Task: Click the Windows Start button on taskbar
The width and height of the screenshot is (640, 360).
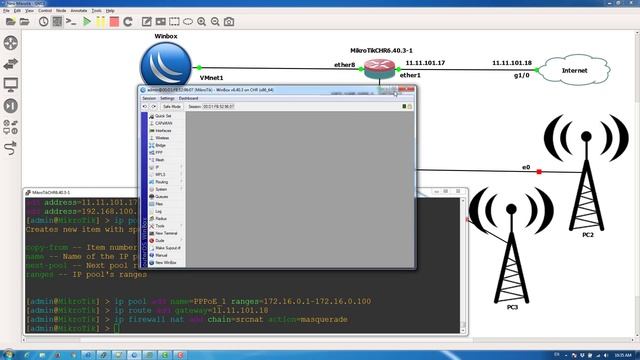Action: coord(8,355)
